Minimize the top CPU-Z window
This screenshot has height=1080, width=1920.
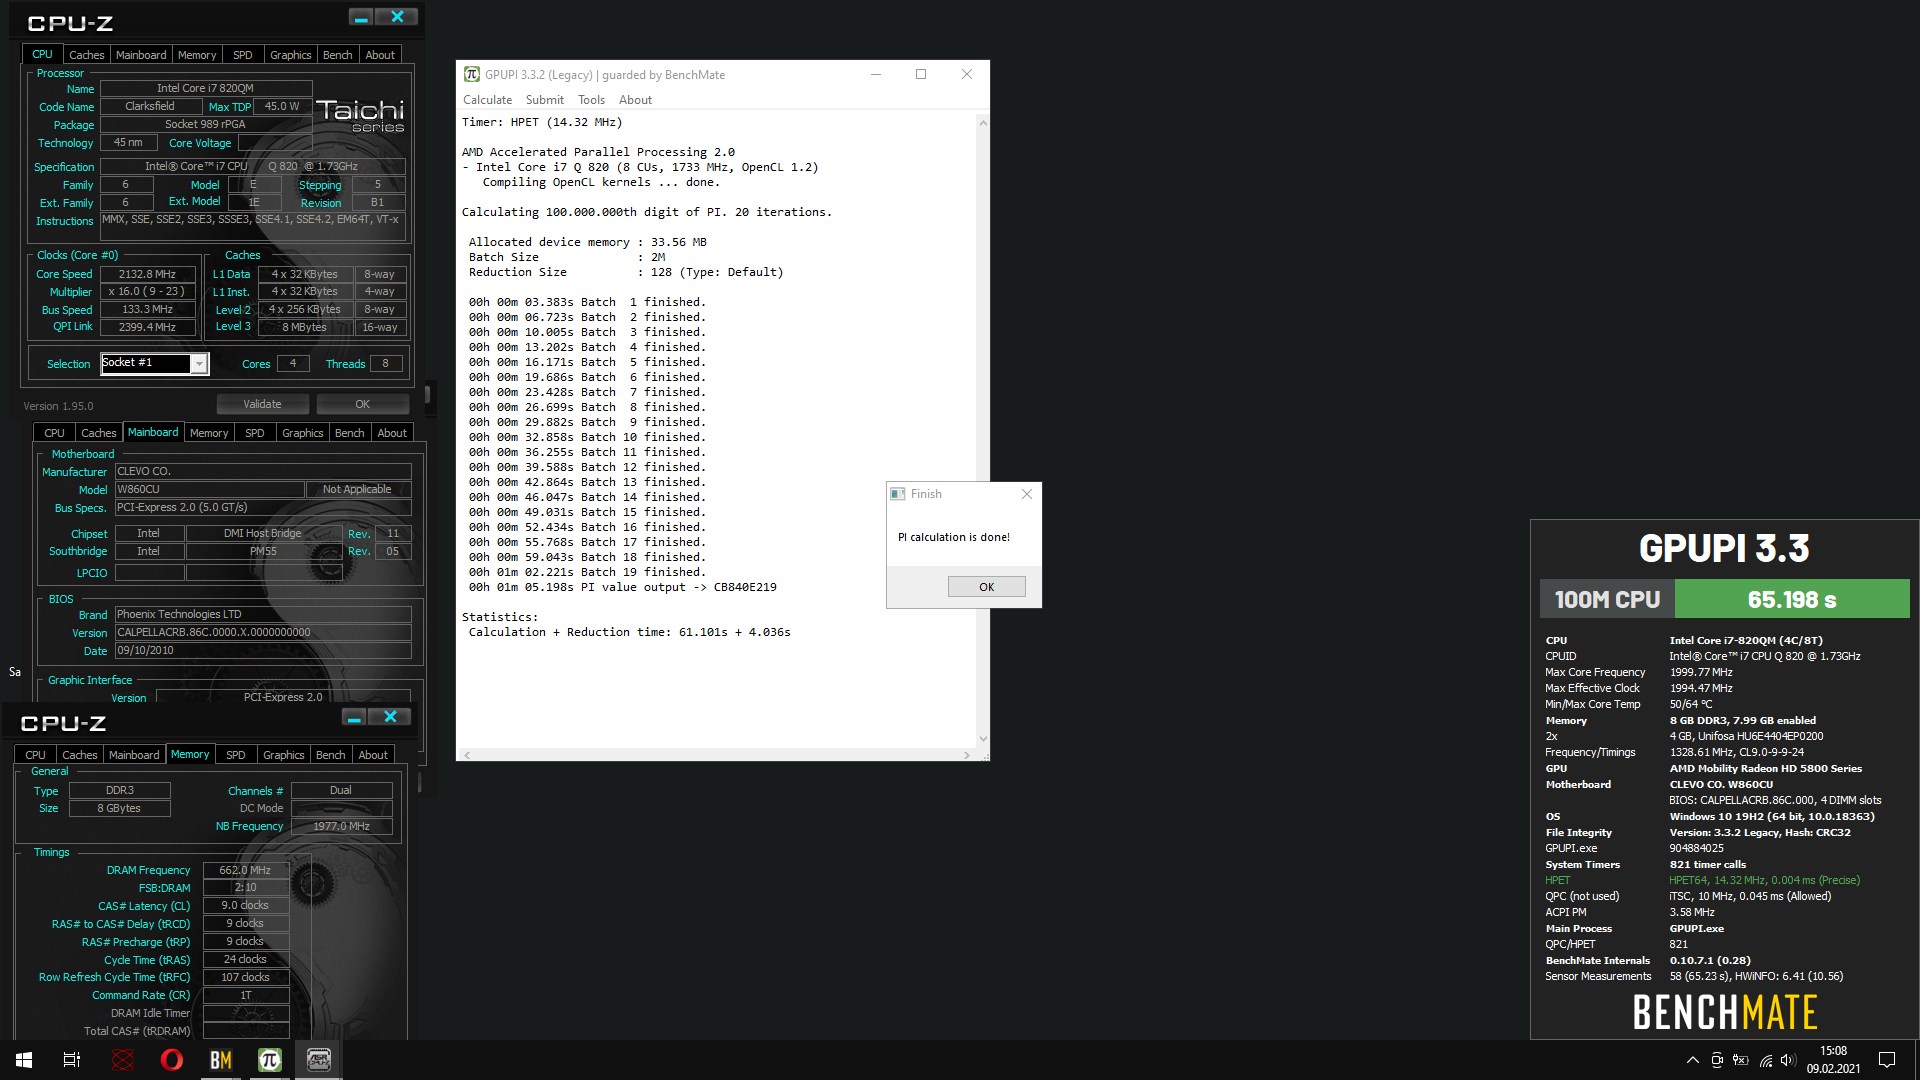361,17
